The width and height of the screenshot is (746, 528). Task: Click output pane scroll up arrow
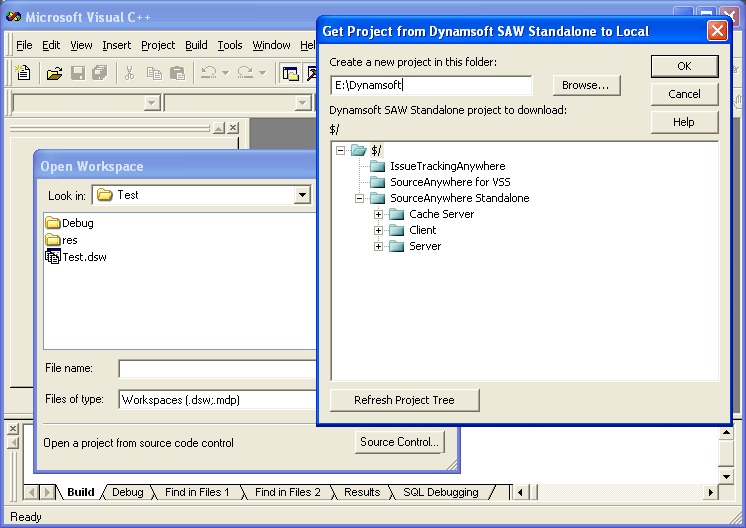click(726, 433)
